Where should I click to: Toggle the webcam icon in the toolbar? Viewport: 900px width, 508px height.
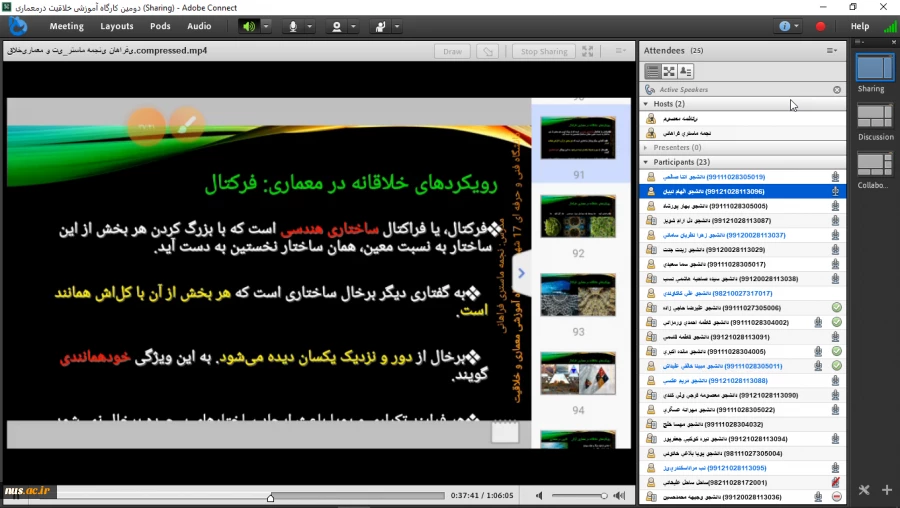(x=337, y=26)
